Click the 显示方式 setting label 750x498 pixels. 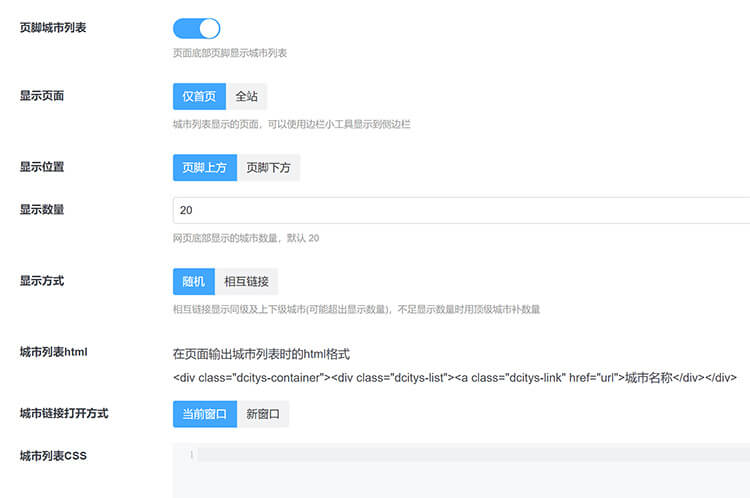pos(42,281)
